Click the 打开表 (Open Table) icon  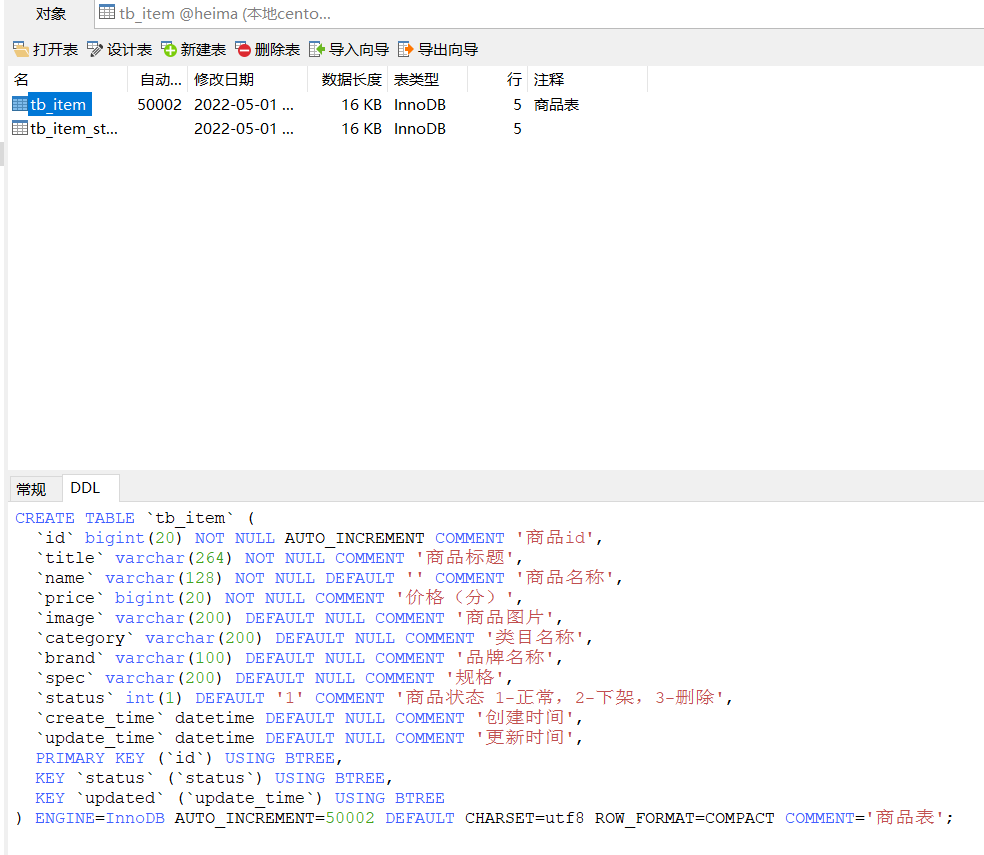pyautogui.click(x=21, y=49)
